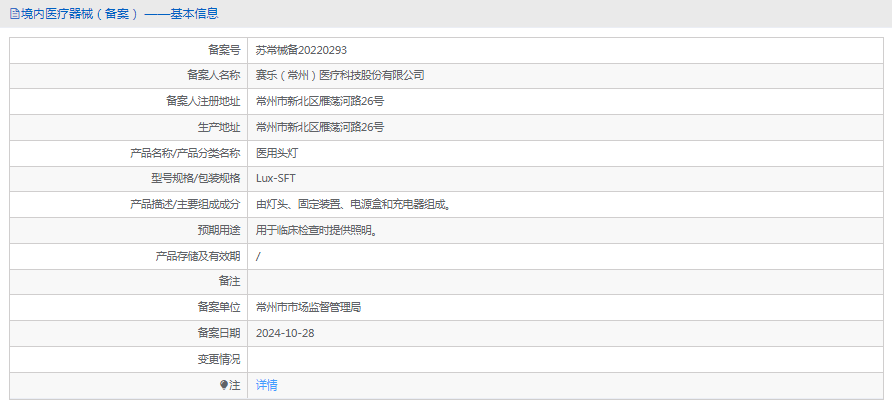Image resolution: width=892 pixels, height=407 pixels.
Task: Click the 产品名称/产品分类名称 label
Action: click(185, 153)
